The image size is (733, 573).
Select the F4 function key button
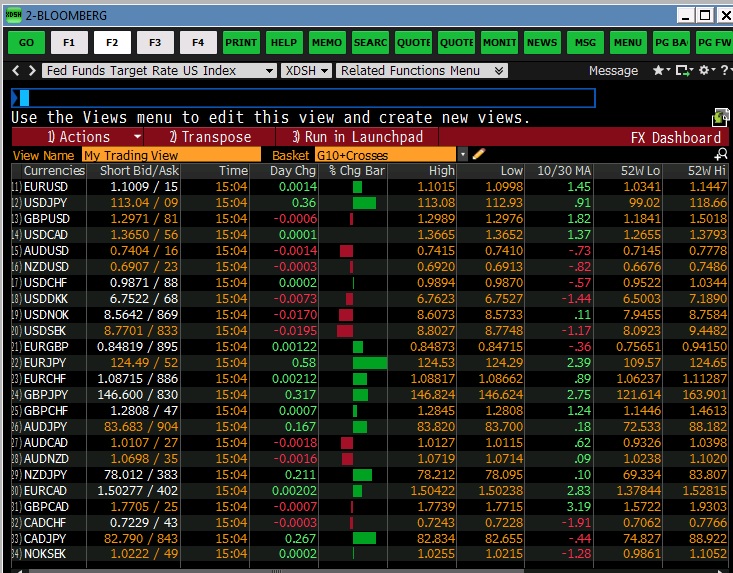coord(198,43)
